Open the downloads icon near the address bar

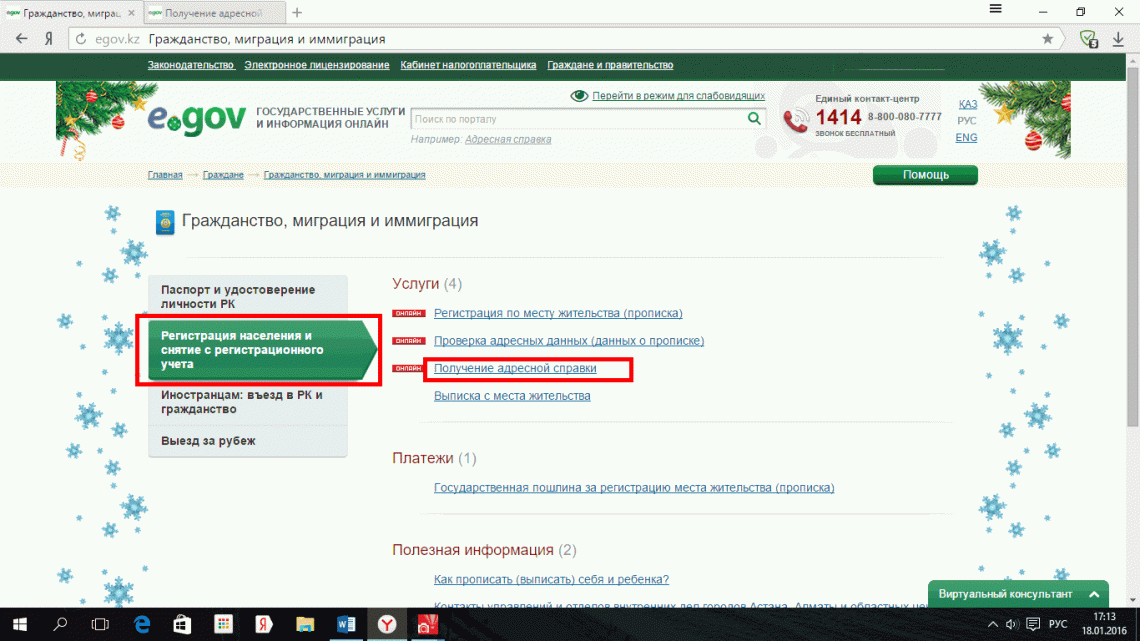[1120, 39]
